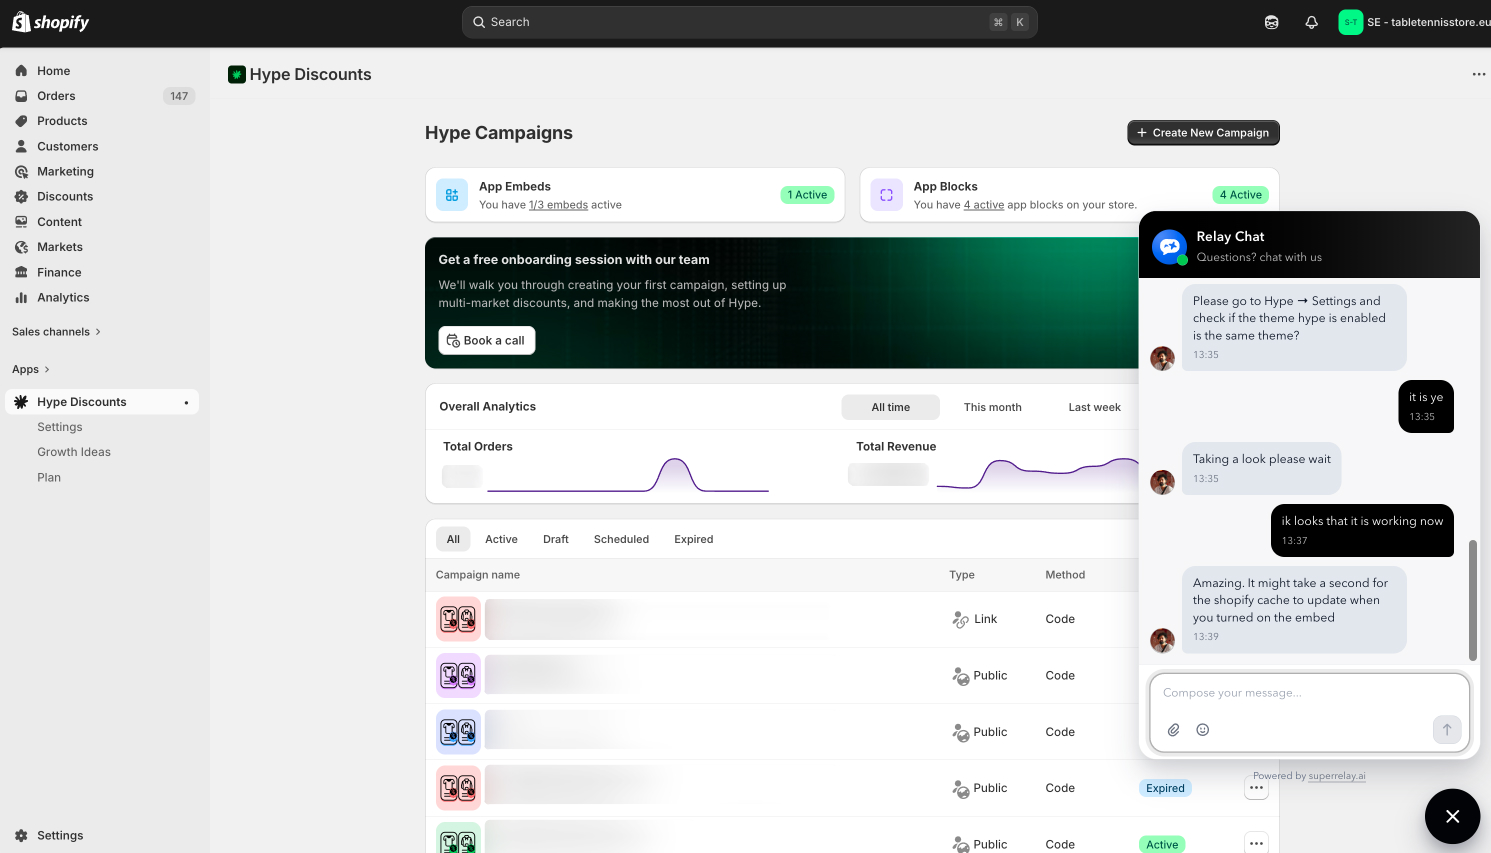Image resolution: width=1491 pixels, height=853 pixels.
Task: Click the Sidekick icon beside the bell
Action: tap(1271, 22)
